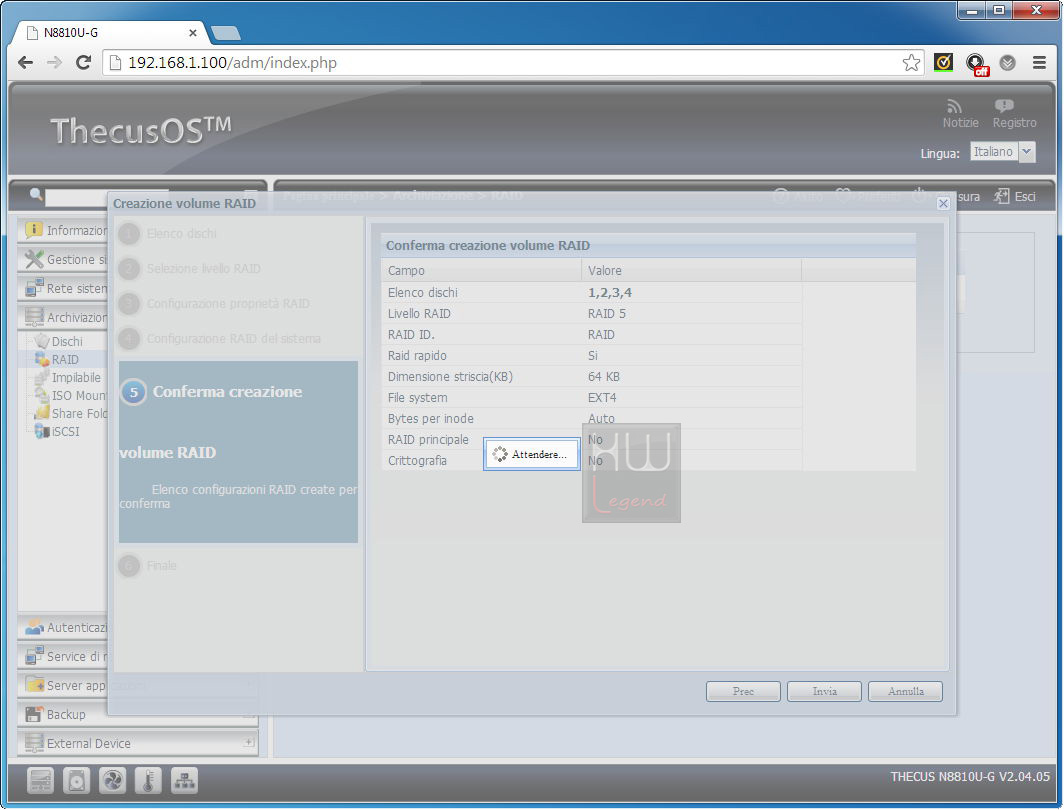The height and width of the screenshot is (810, 1064).
Task: Click the 64 KB stripe size value
Action: pos(604,377)
